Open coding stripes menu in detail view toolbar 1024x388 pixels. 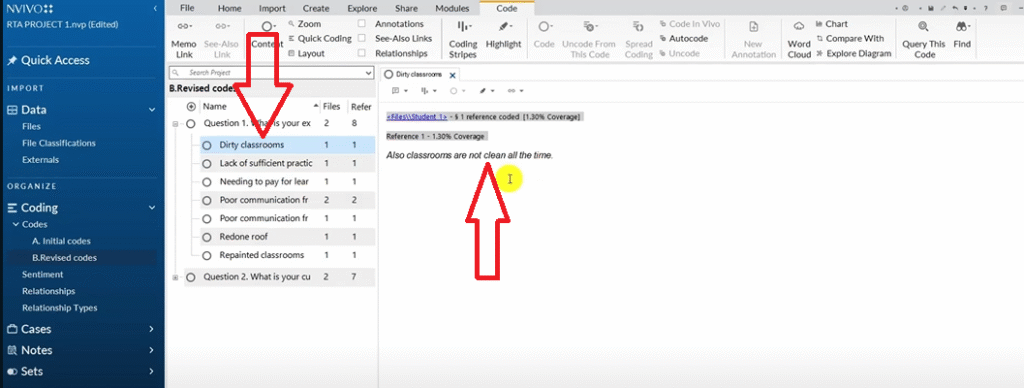tap(428, 91)
